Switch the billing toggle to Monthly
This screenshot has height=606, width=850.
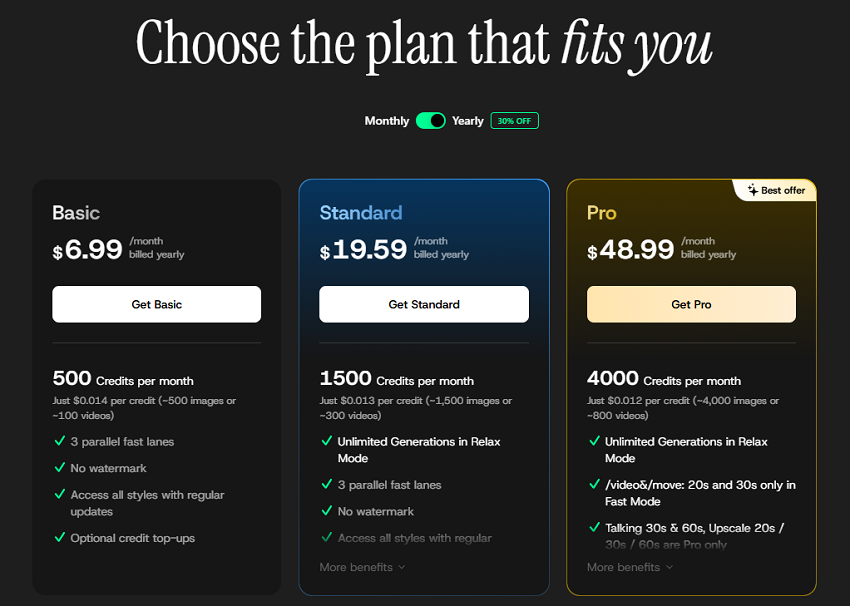(431, 120)
